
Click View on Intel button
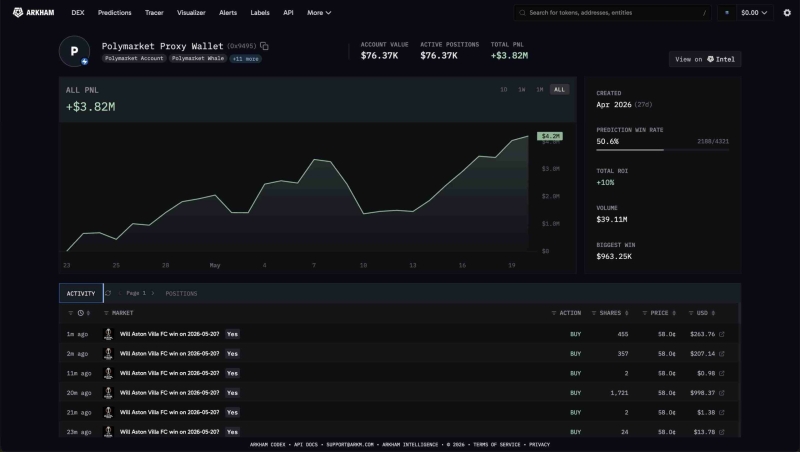(705, 59)
